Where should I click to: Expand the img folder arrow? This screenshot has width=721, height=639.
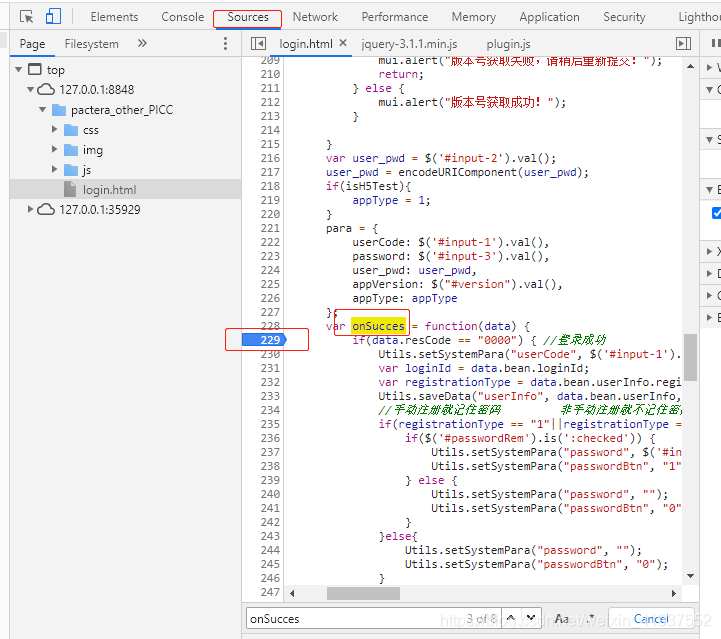[54, 149]
